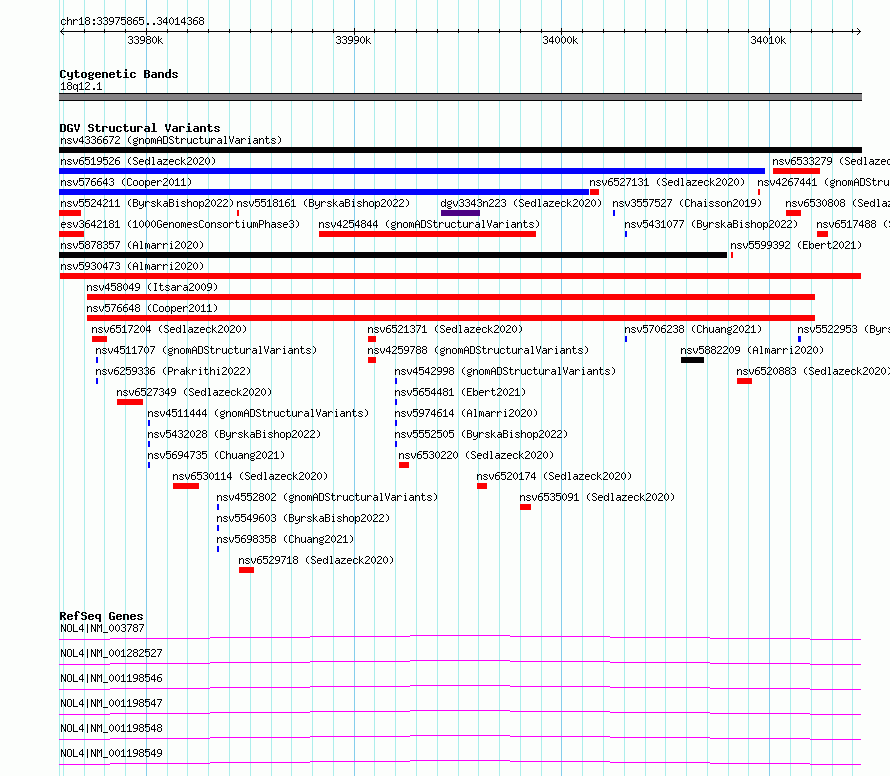890x776 pixels.
Task: Click the NOL4|NM_001198549 gene label
Action: [111, 753]
